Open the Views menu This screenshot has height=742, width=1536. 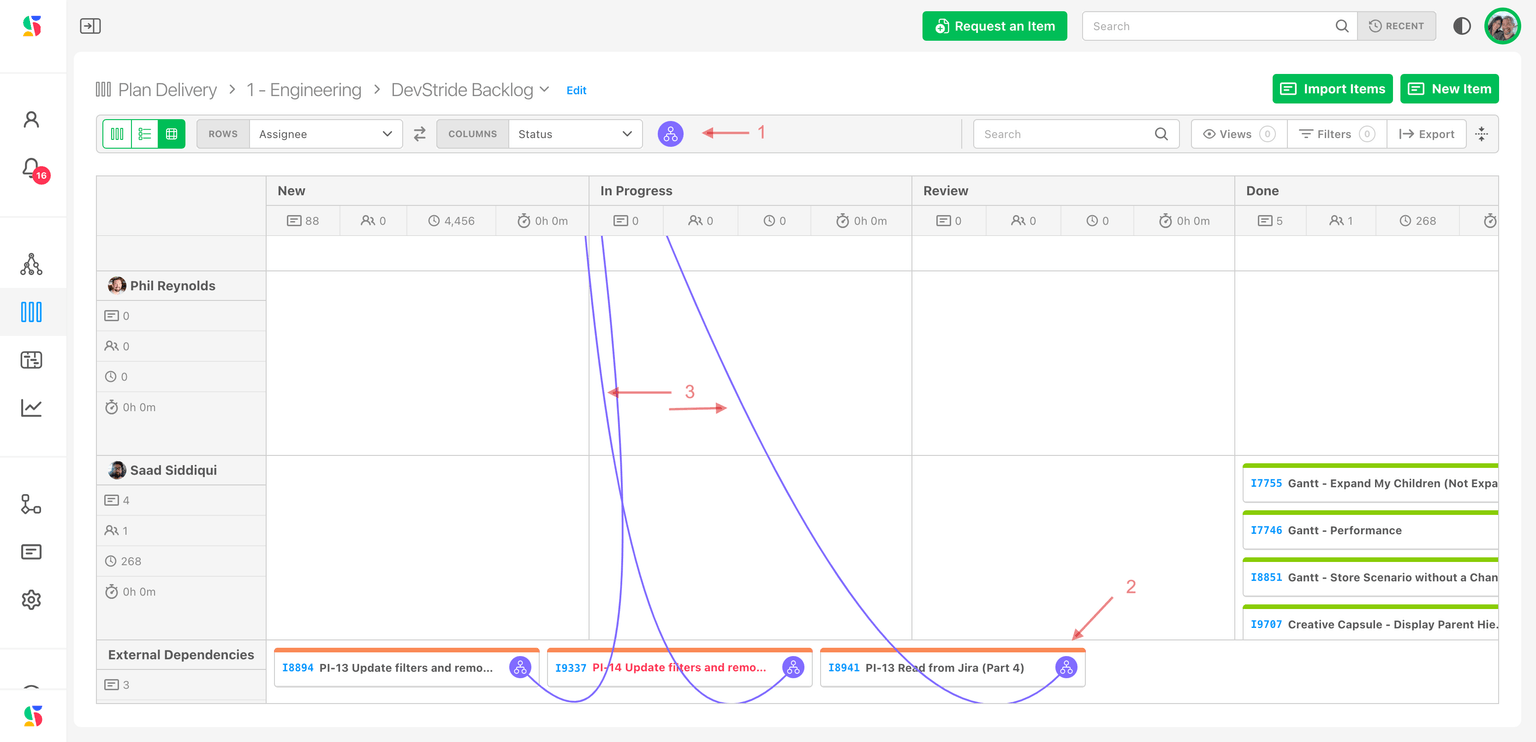click(1238, 134)
